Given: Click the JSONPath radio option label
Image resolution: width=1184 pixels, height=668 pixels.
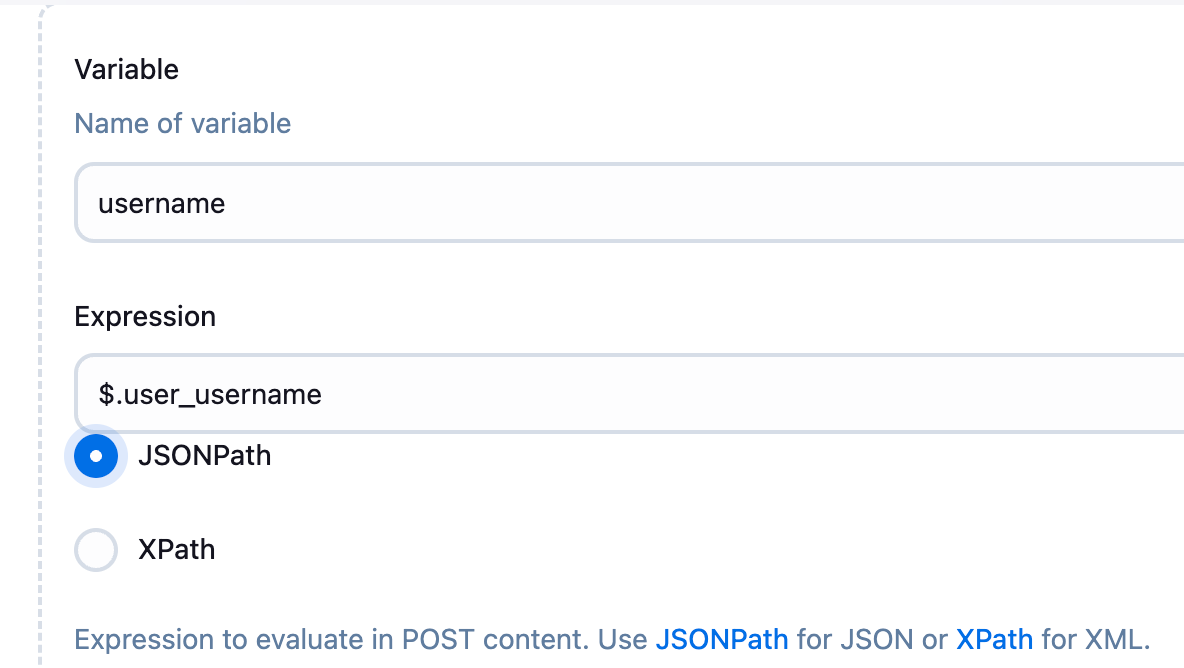Looking at the screenshot, I should coord(204,456).
